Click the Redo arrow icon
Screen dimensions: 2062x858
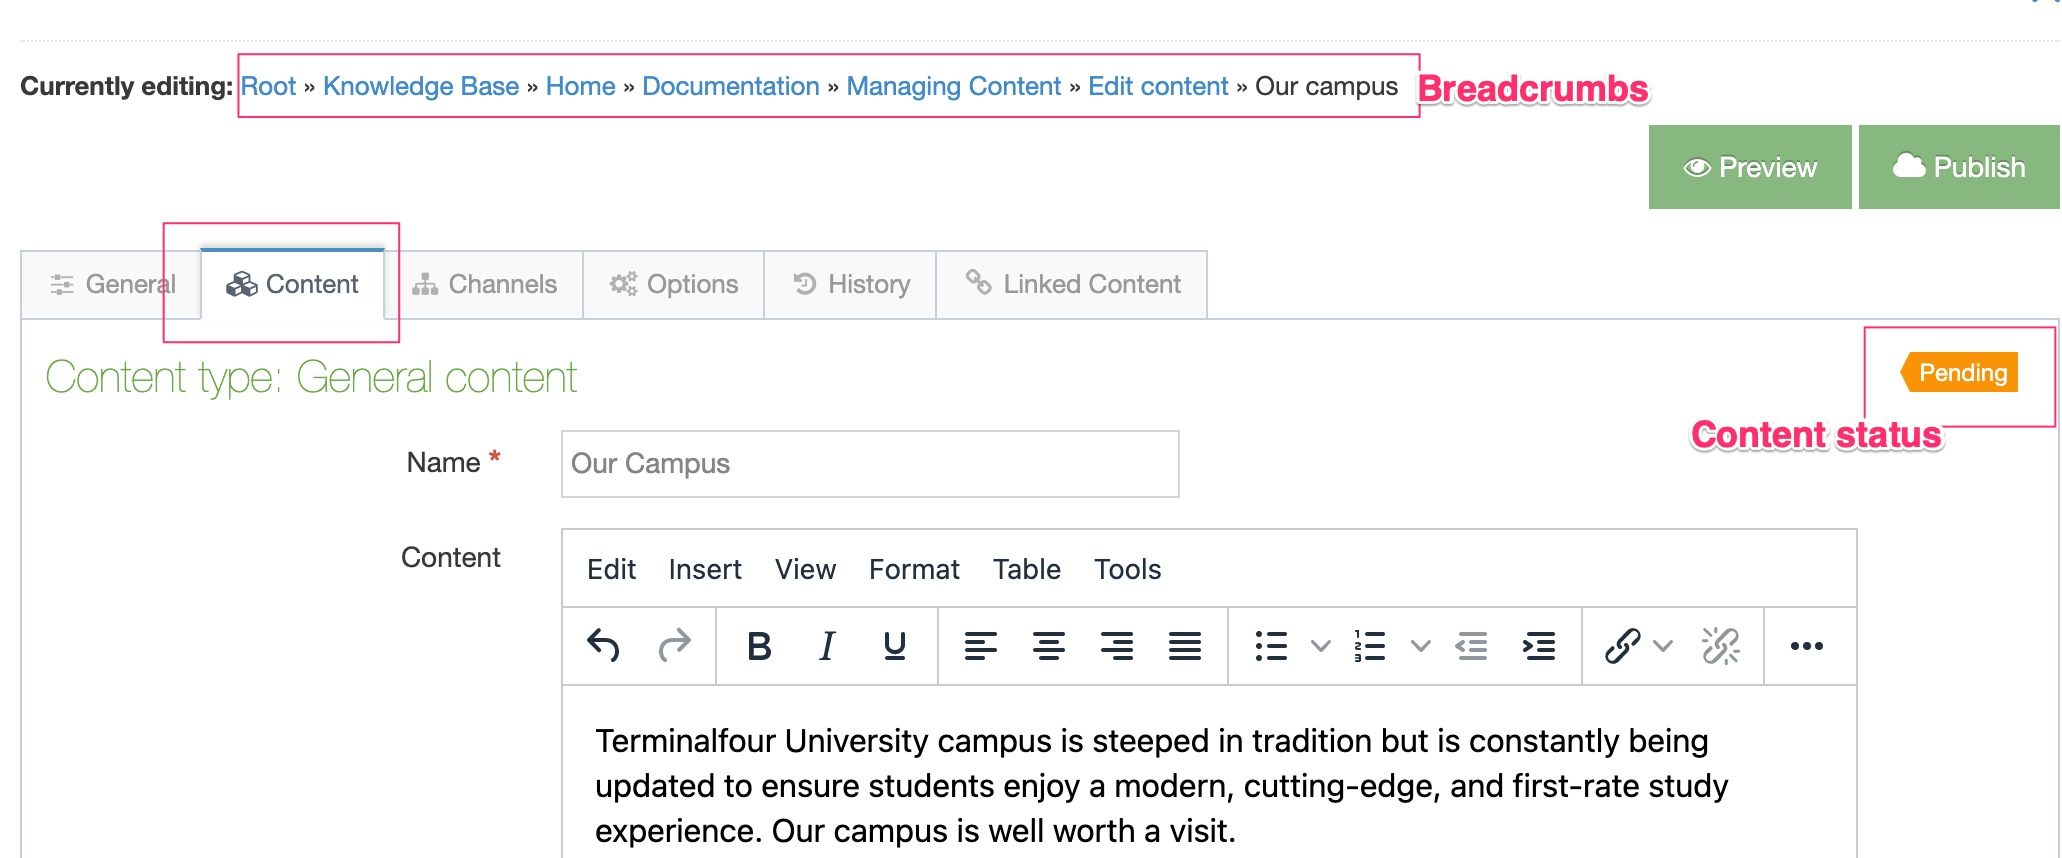click(675, 646)
